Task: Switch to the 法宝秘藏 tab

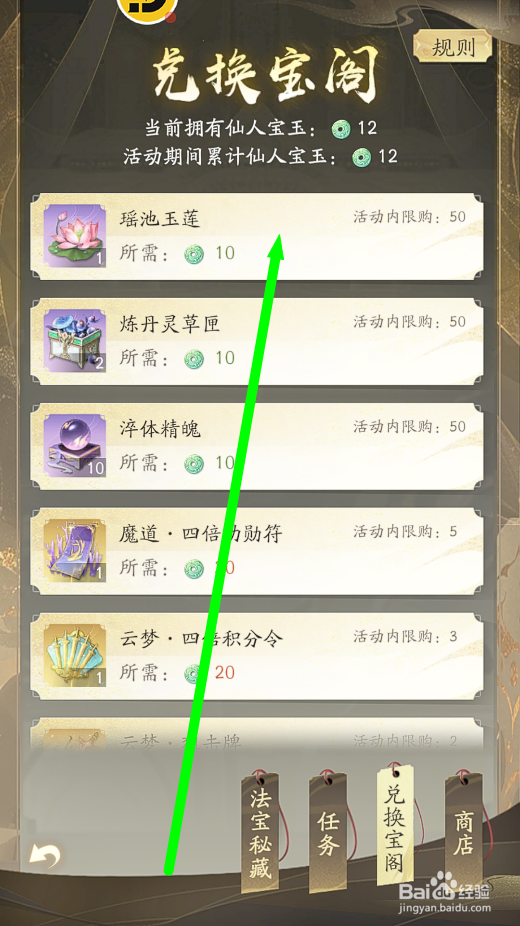Action: (260, 831)
